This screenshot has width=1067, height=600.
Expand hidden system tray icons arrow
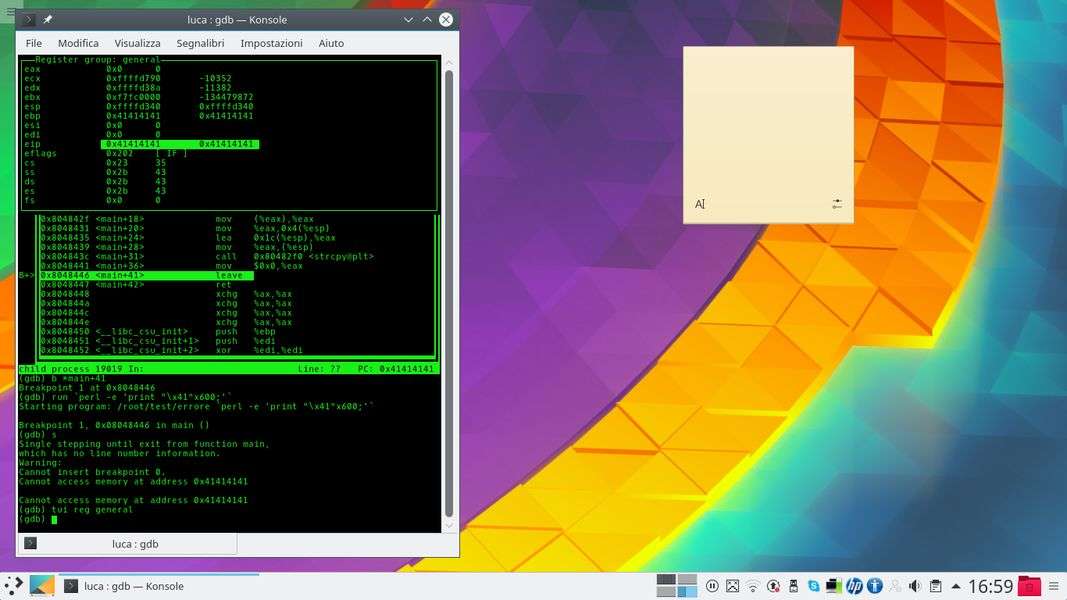[x=956, y=586]
